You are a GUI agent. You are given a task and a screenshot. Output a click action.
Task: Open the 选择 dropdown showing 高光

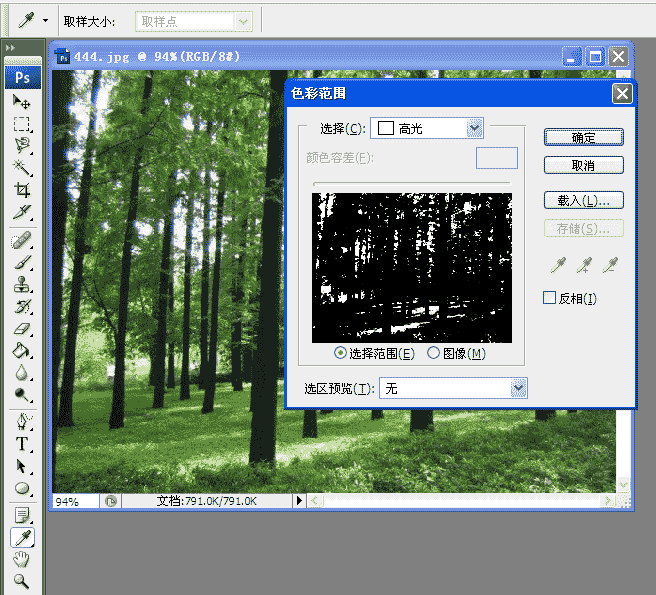coord(427,128)
